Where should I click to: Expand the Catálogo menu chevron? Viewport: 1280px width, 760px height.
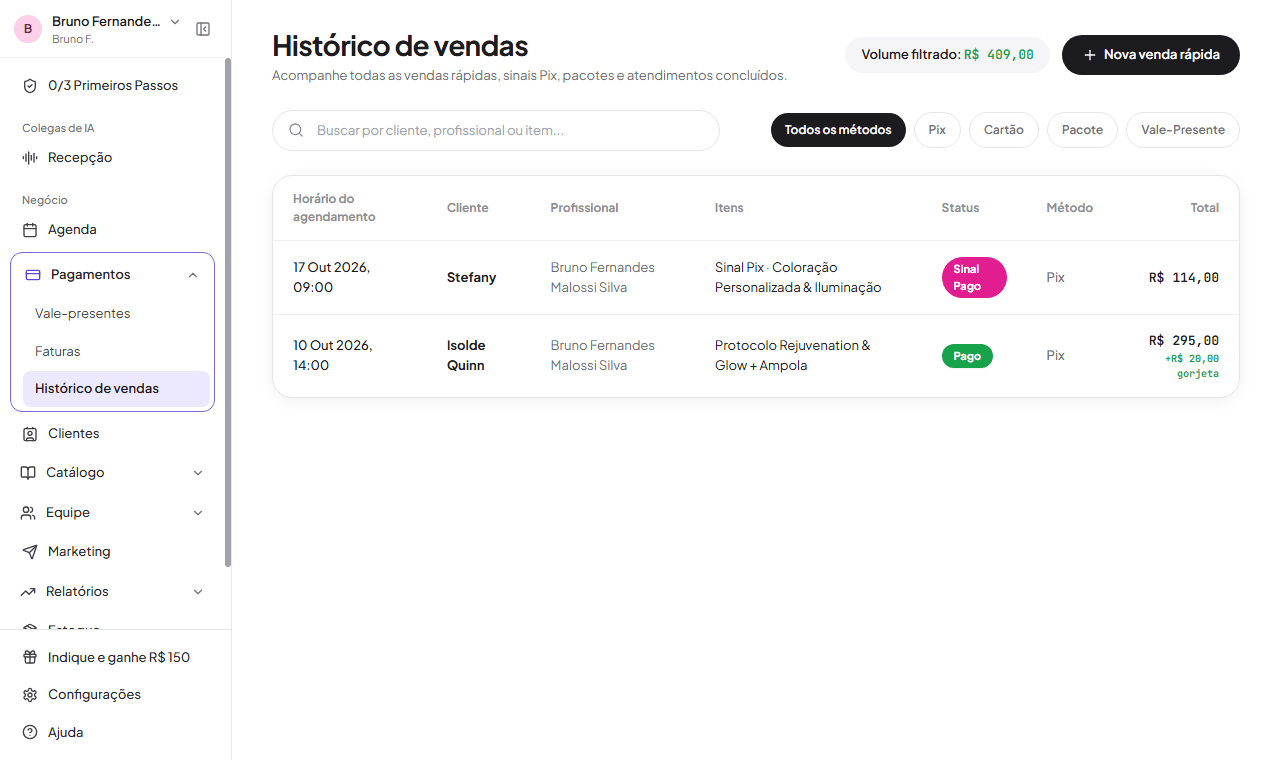coord(198,473)
